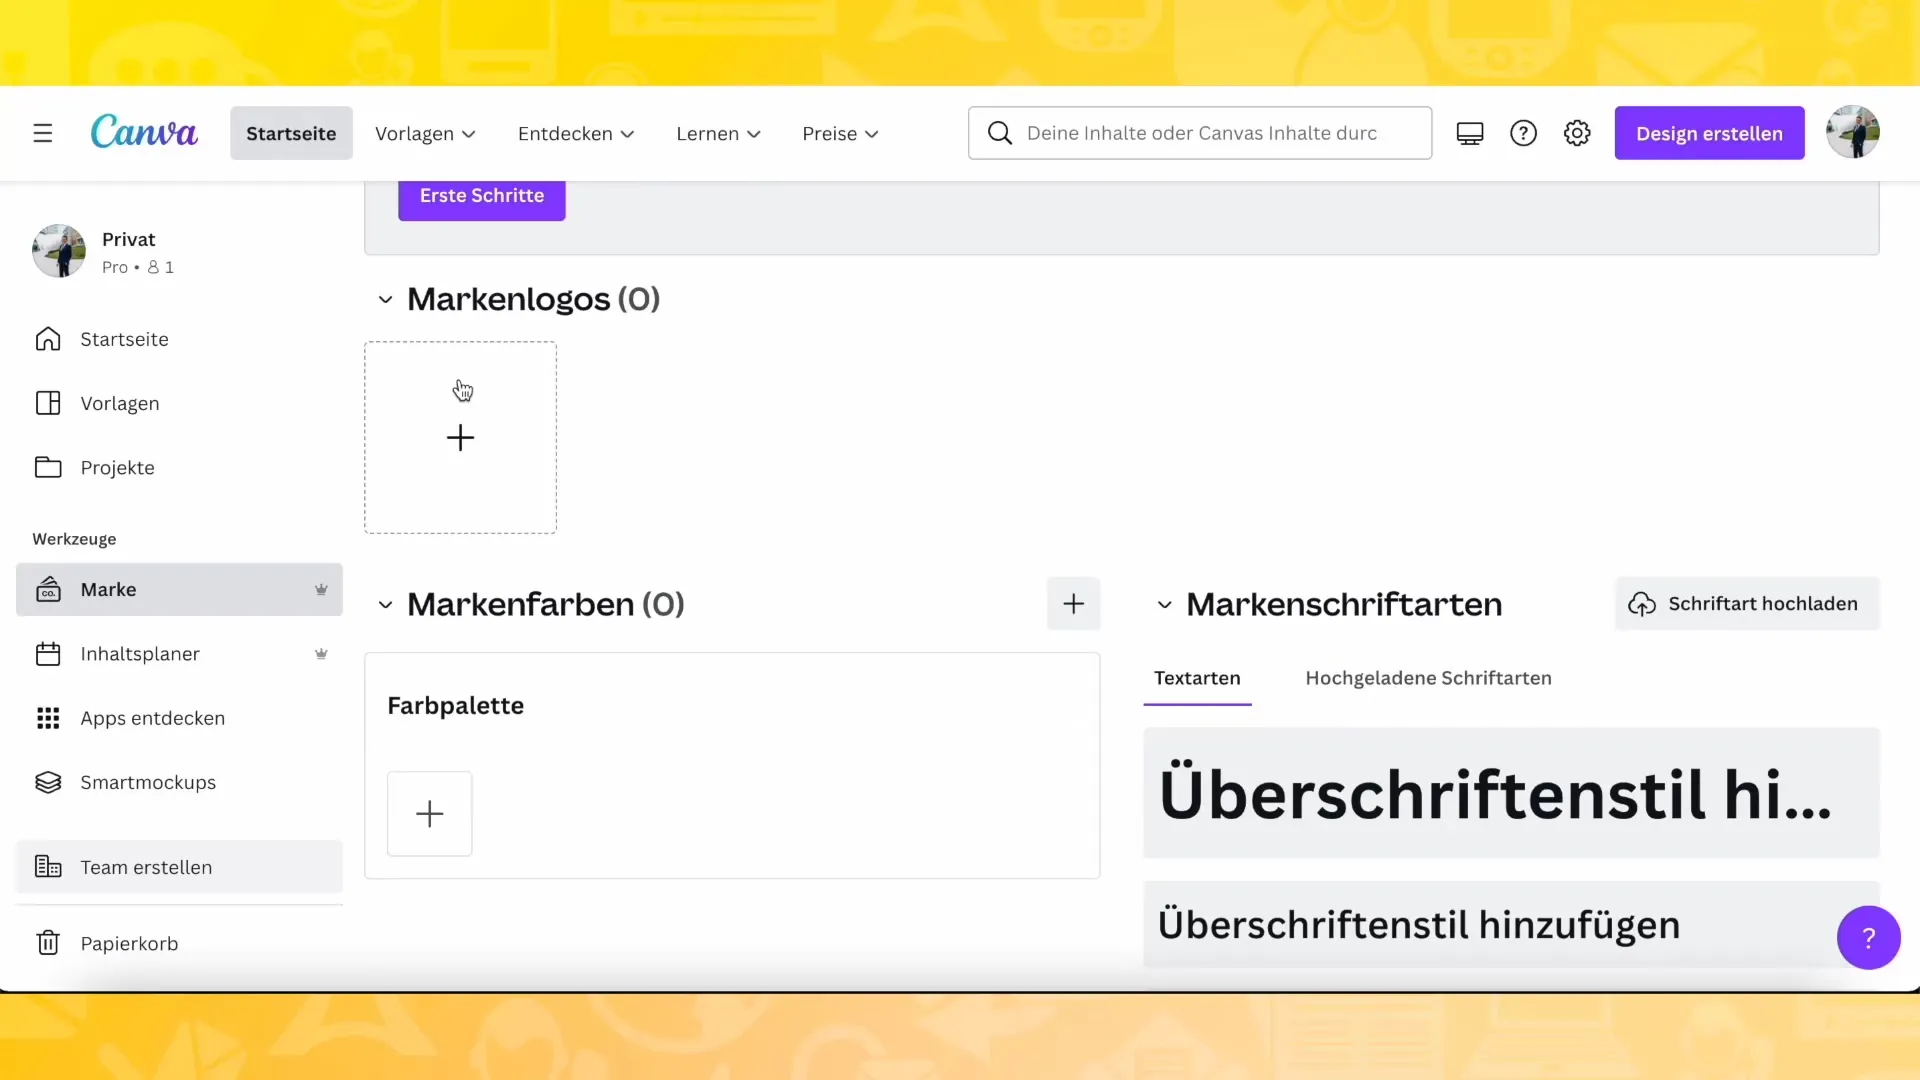Open the profile avatar in top right
This screenshot has height=1080, width=1920.
pyautogui.click(x=1852, y=132)
